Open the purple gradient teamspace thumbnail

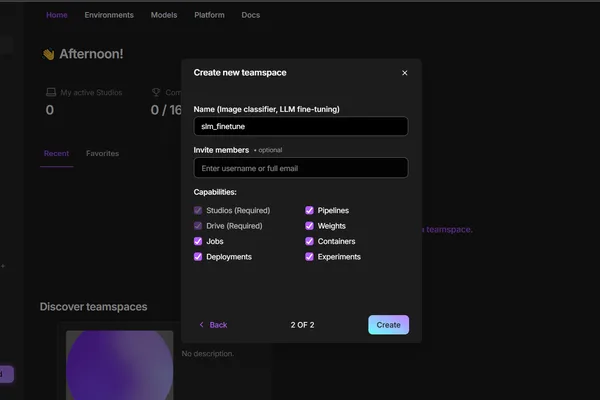coord(119,365)
